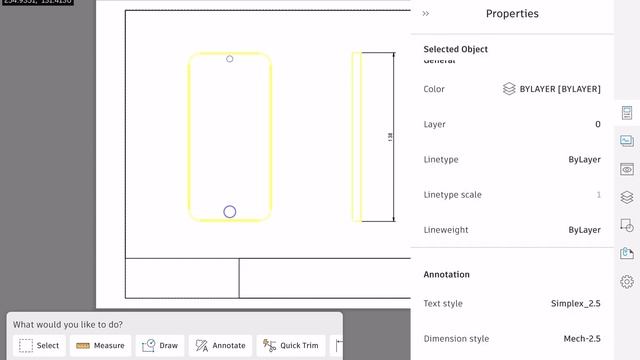640x360 pixels.
Task: Open the Layers stack icon in the sidebar
Action: pyautogui.click(x=627, y=198)
